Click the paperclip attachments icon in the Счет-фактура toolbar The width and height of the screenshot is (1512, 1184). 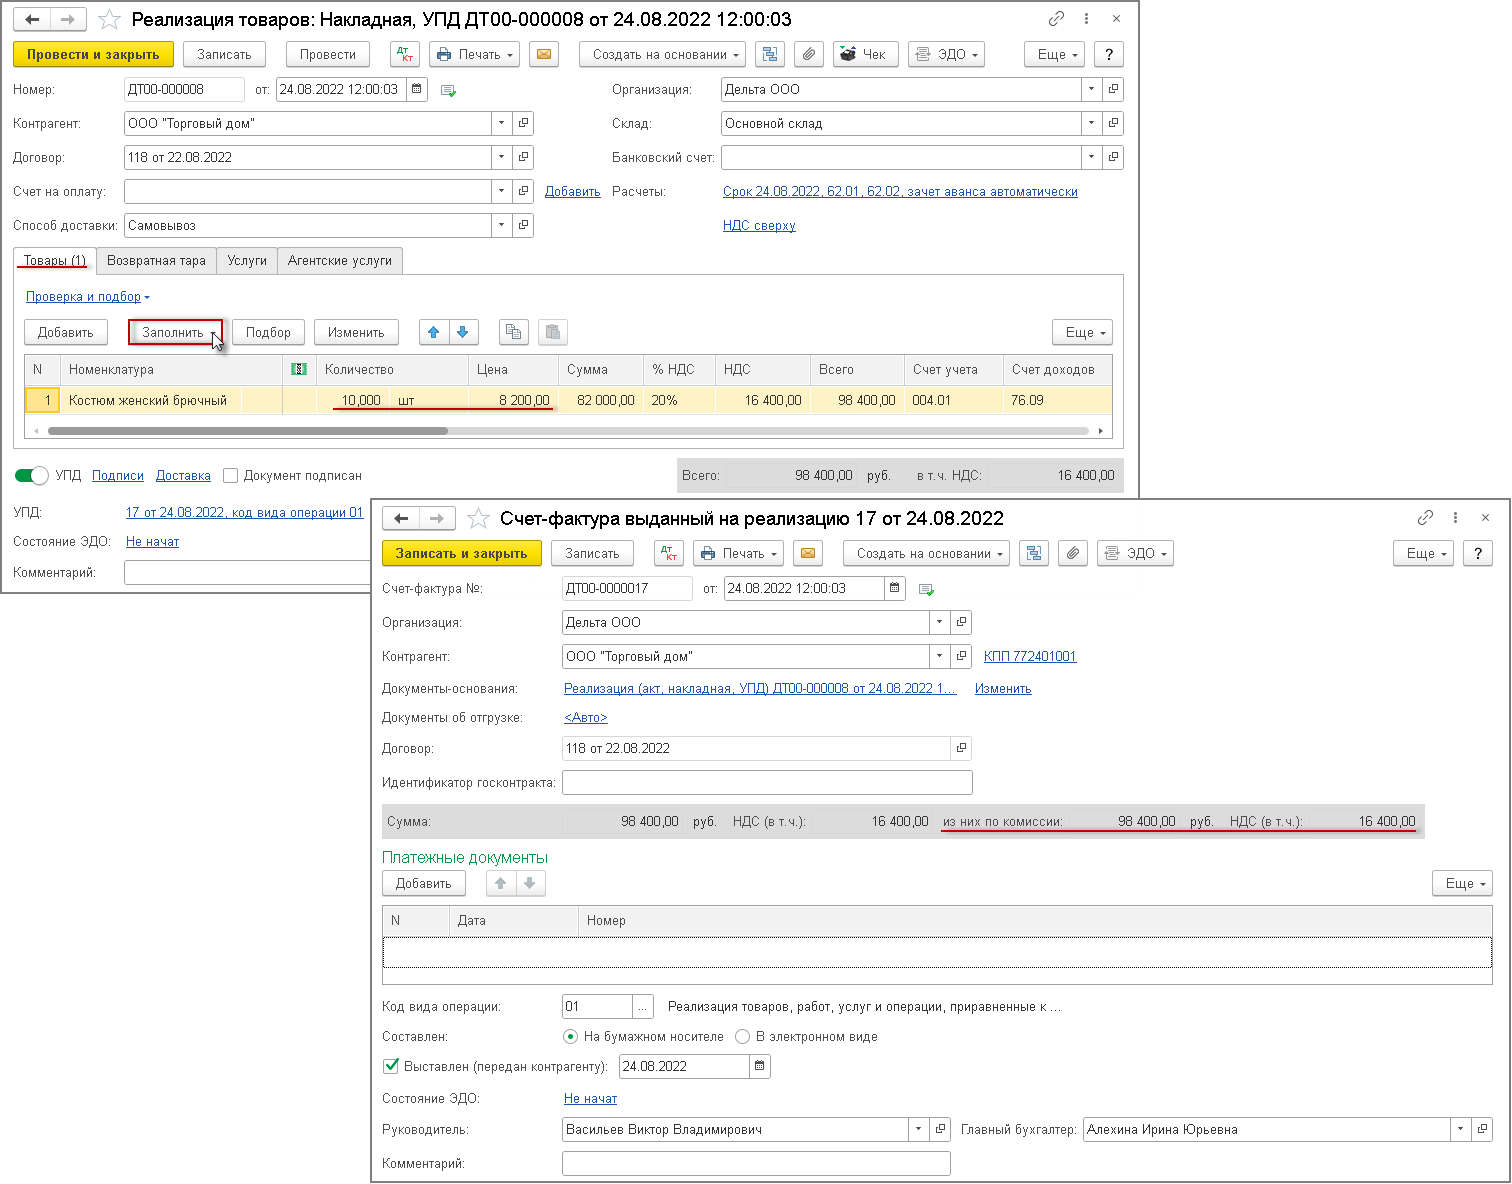click(1073, 553)
